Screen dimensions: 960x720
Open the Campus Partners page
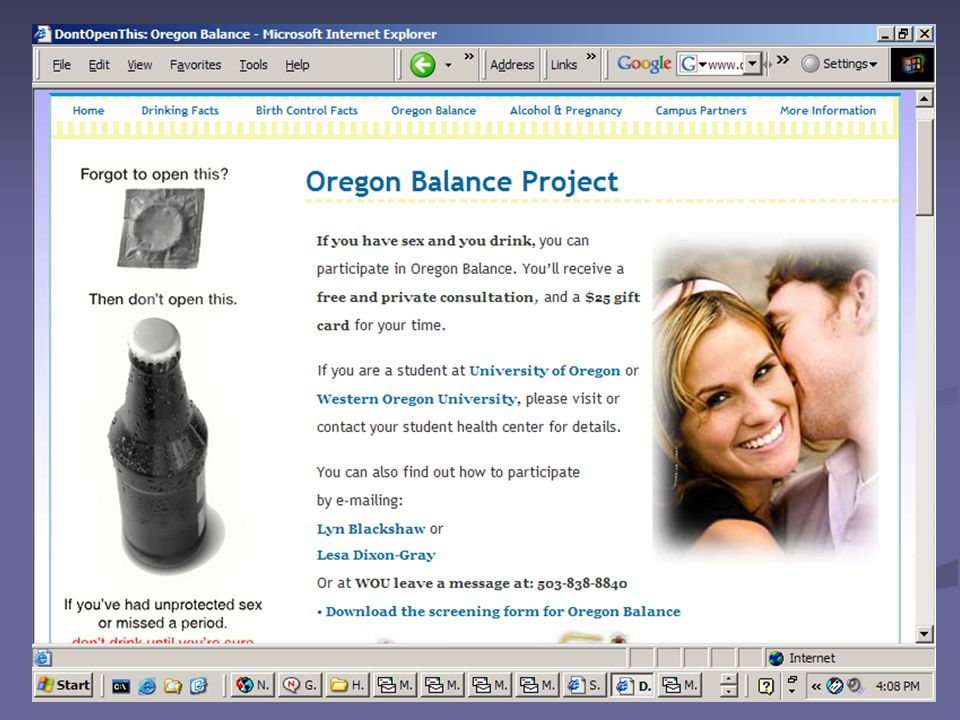(701, 111)
